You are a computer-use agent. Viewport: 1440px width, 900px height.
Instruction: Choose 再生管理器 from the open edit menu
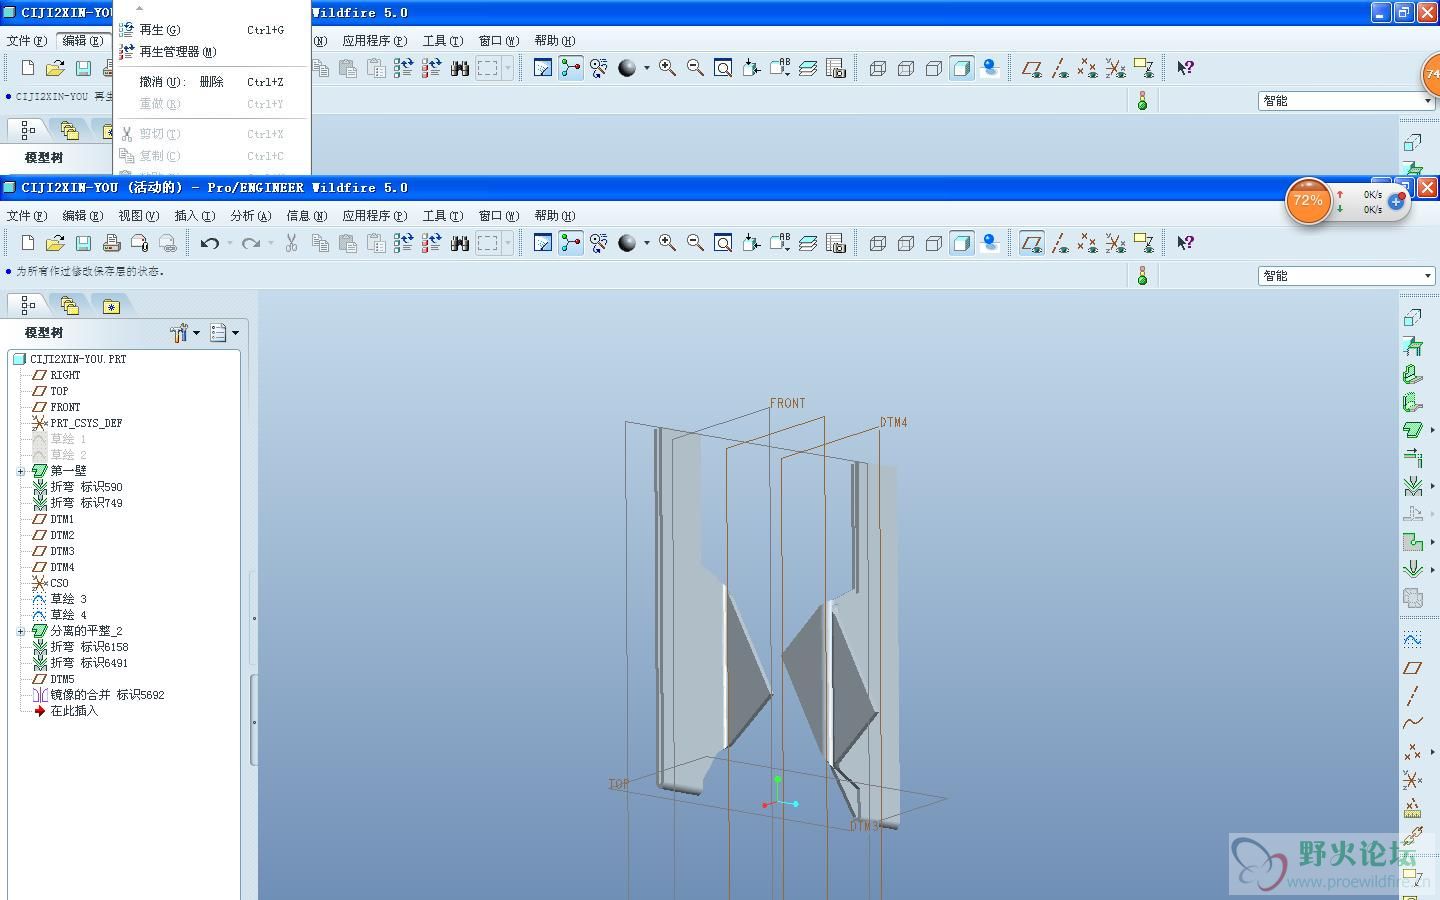(x=211, y=52)
